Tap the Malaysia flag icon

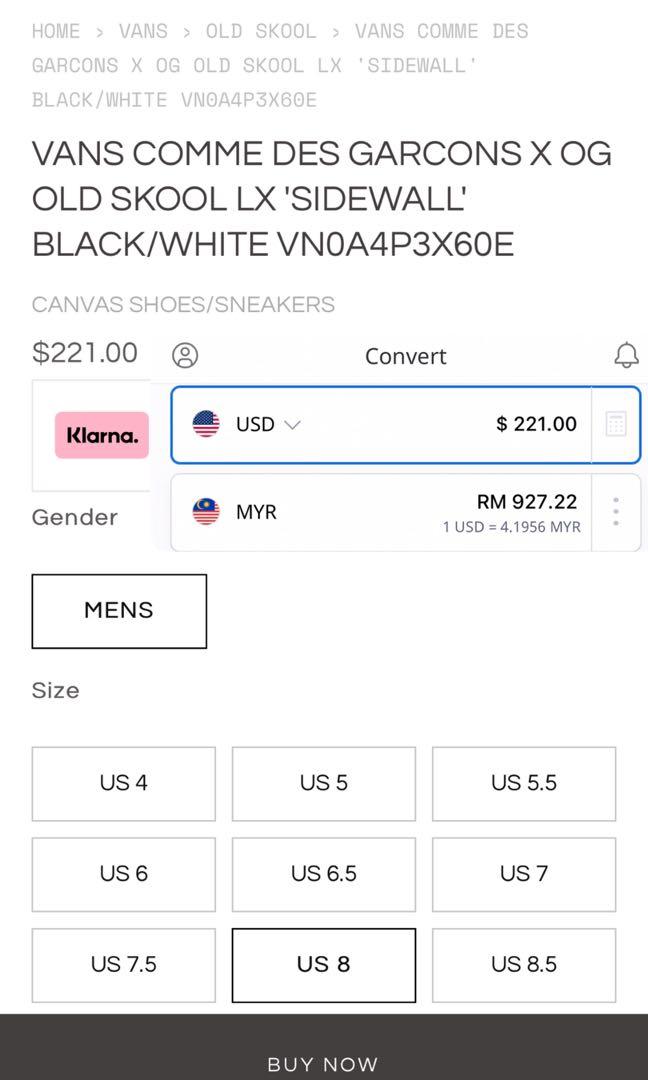[206, 512]
